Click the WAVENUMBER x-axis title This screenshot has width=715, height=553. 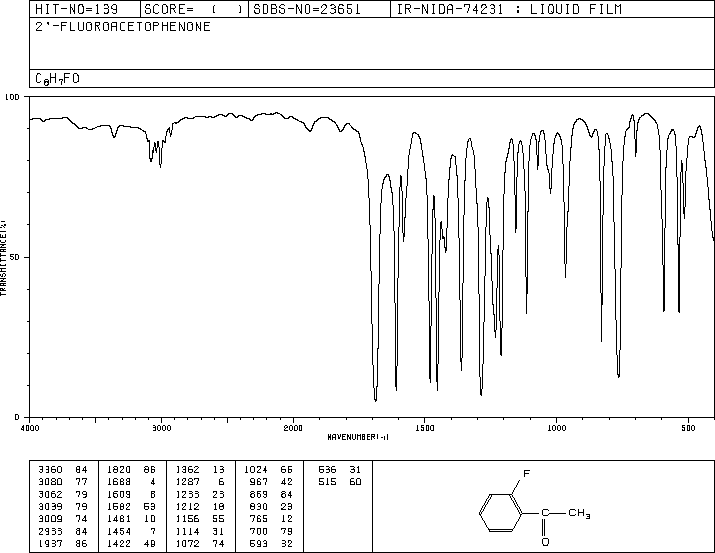tap(358, 437)
